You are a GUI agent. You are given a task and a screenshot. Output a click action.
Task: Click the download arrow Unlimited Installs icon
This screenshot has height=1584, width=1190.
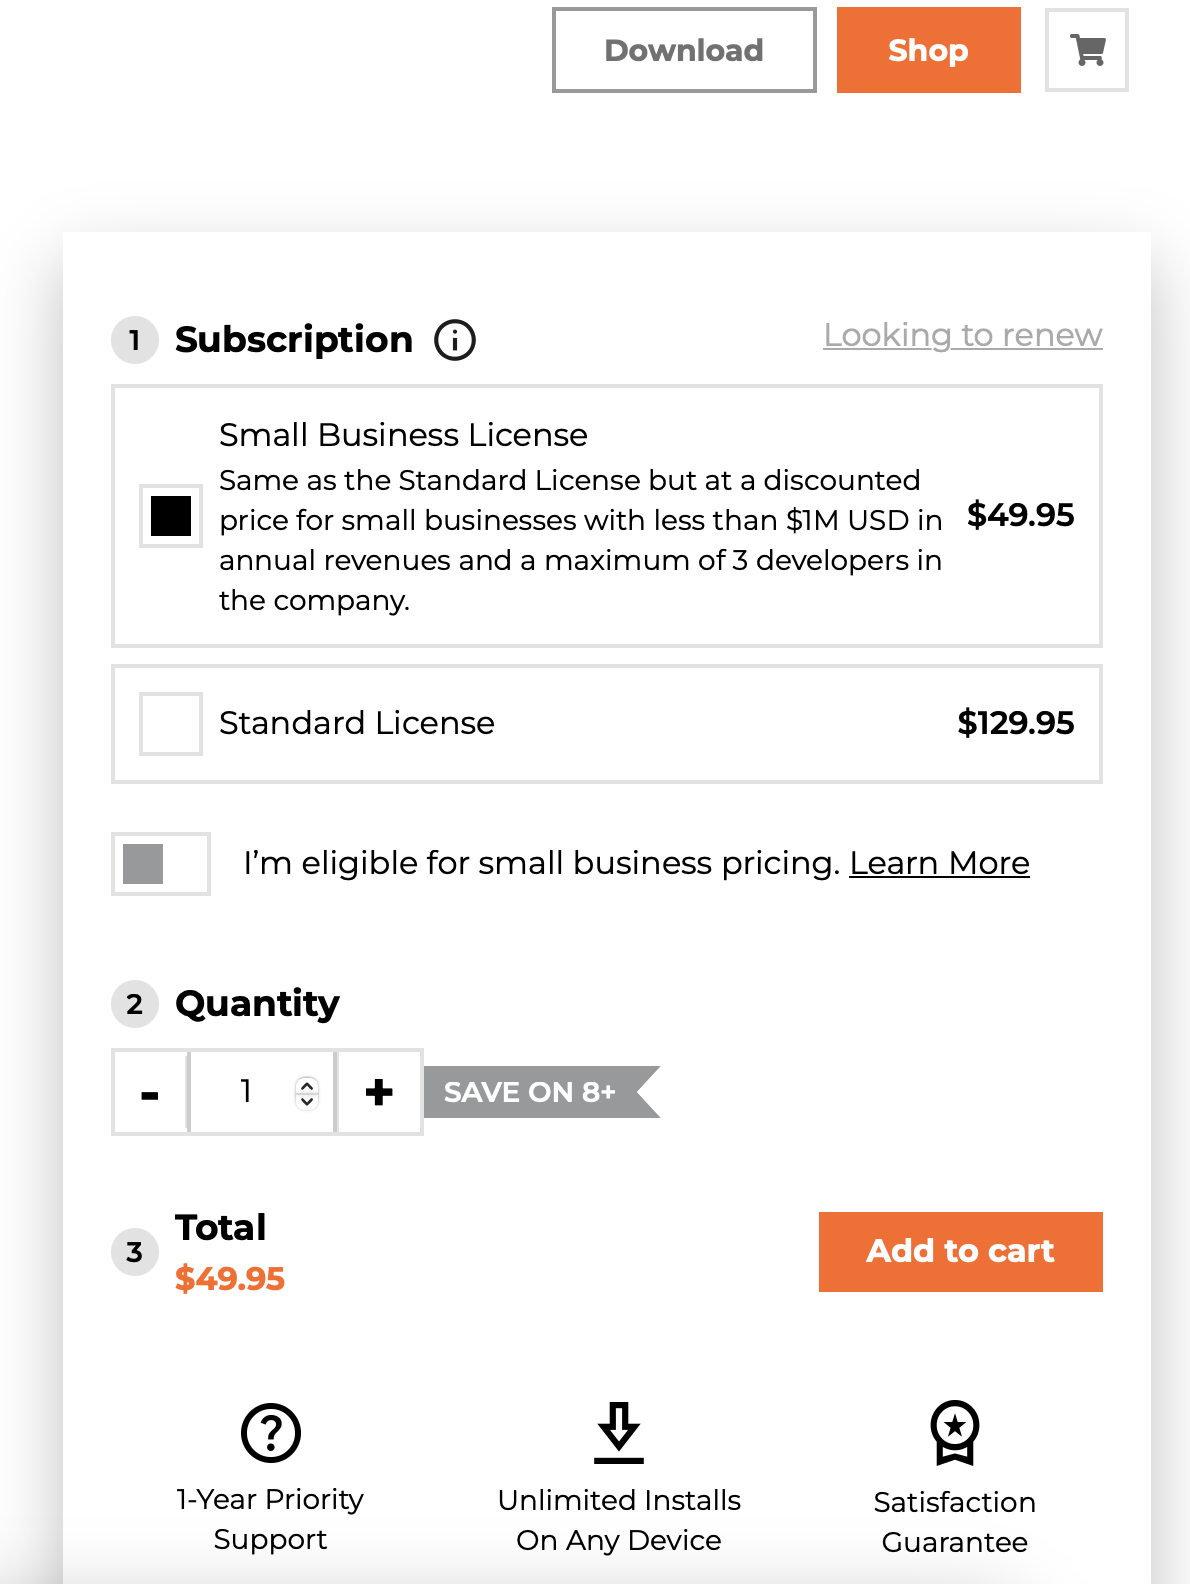[619, 1433]
